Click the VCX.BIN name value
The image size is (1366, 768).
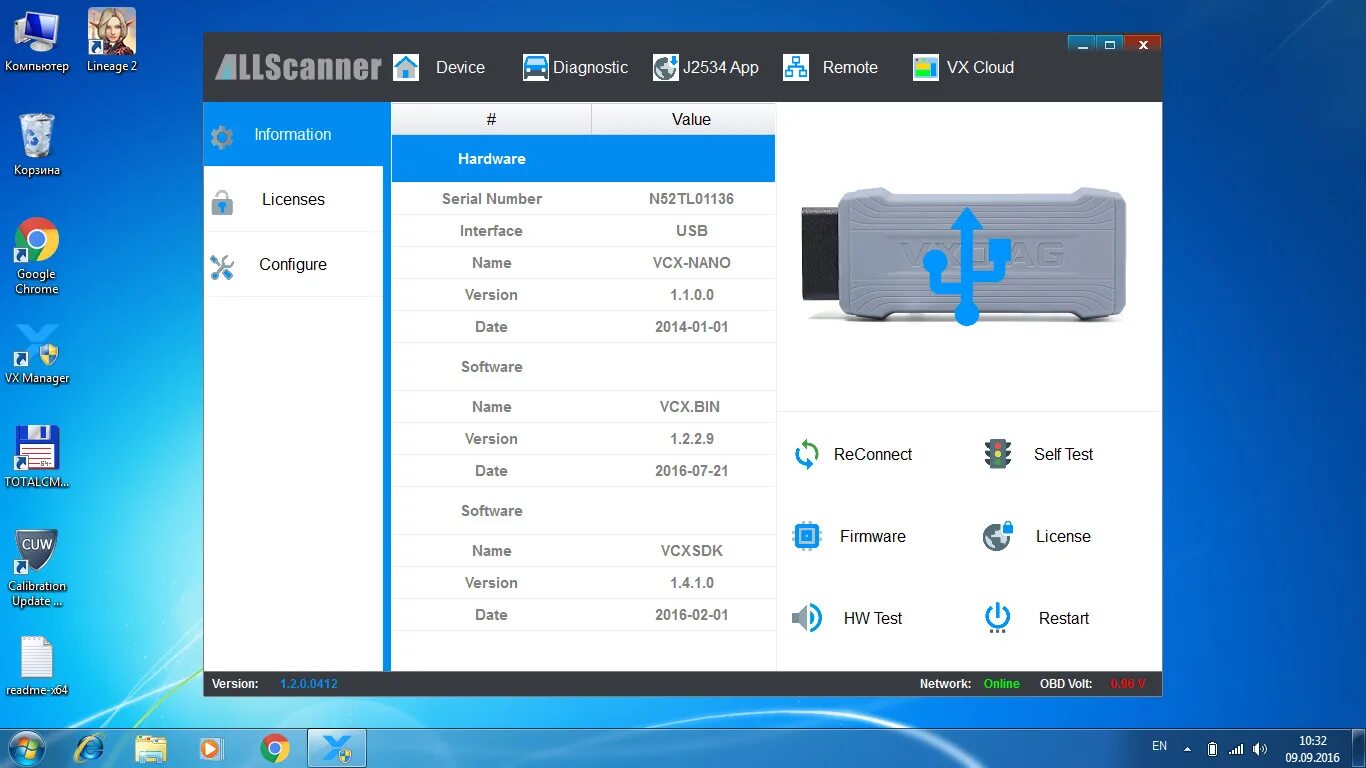[691, 407]
